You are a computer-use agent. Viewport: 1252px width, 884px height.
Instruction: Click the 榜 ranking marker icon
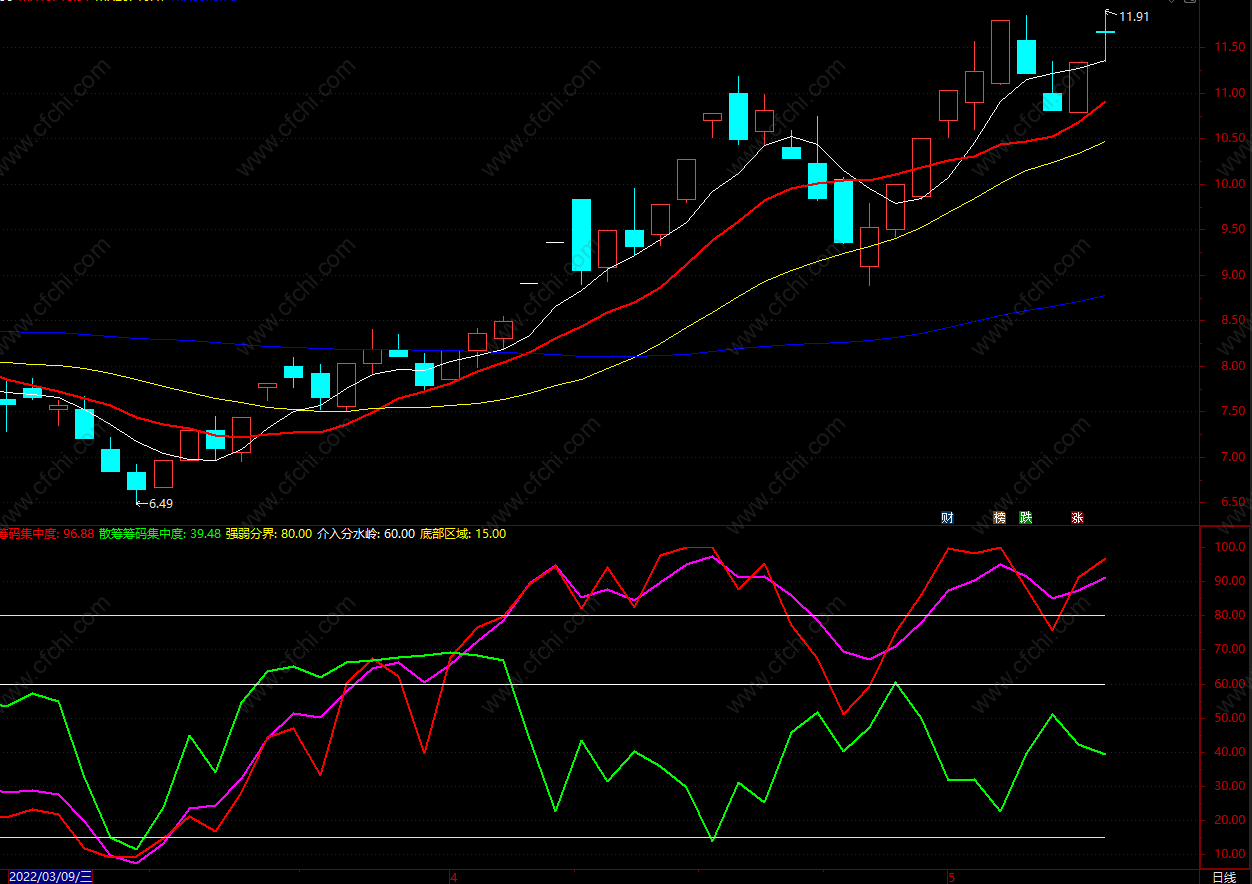pyautogui.click(x=998, y=517)
